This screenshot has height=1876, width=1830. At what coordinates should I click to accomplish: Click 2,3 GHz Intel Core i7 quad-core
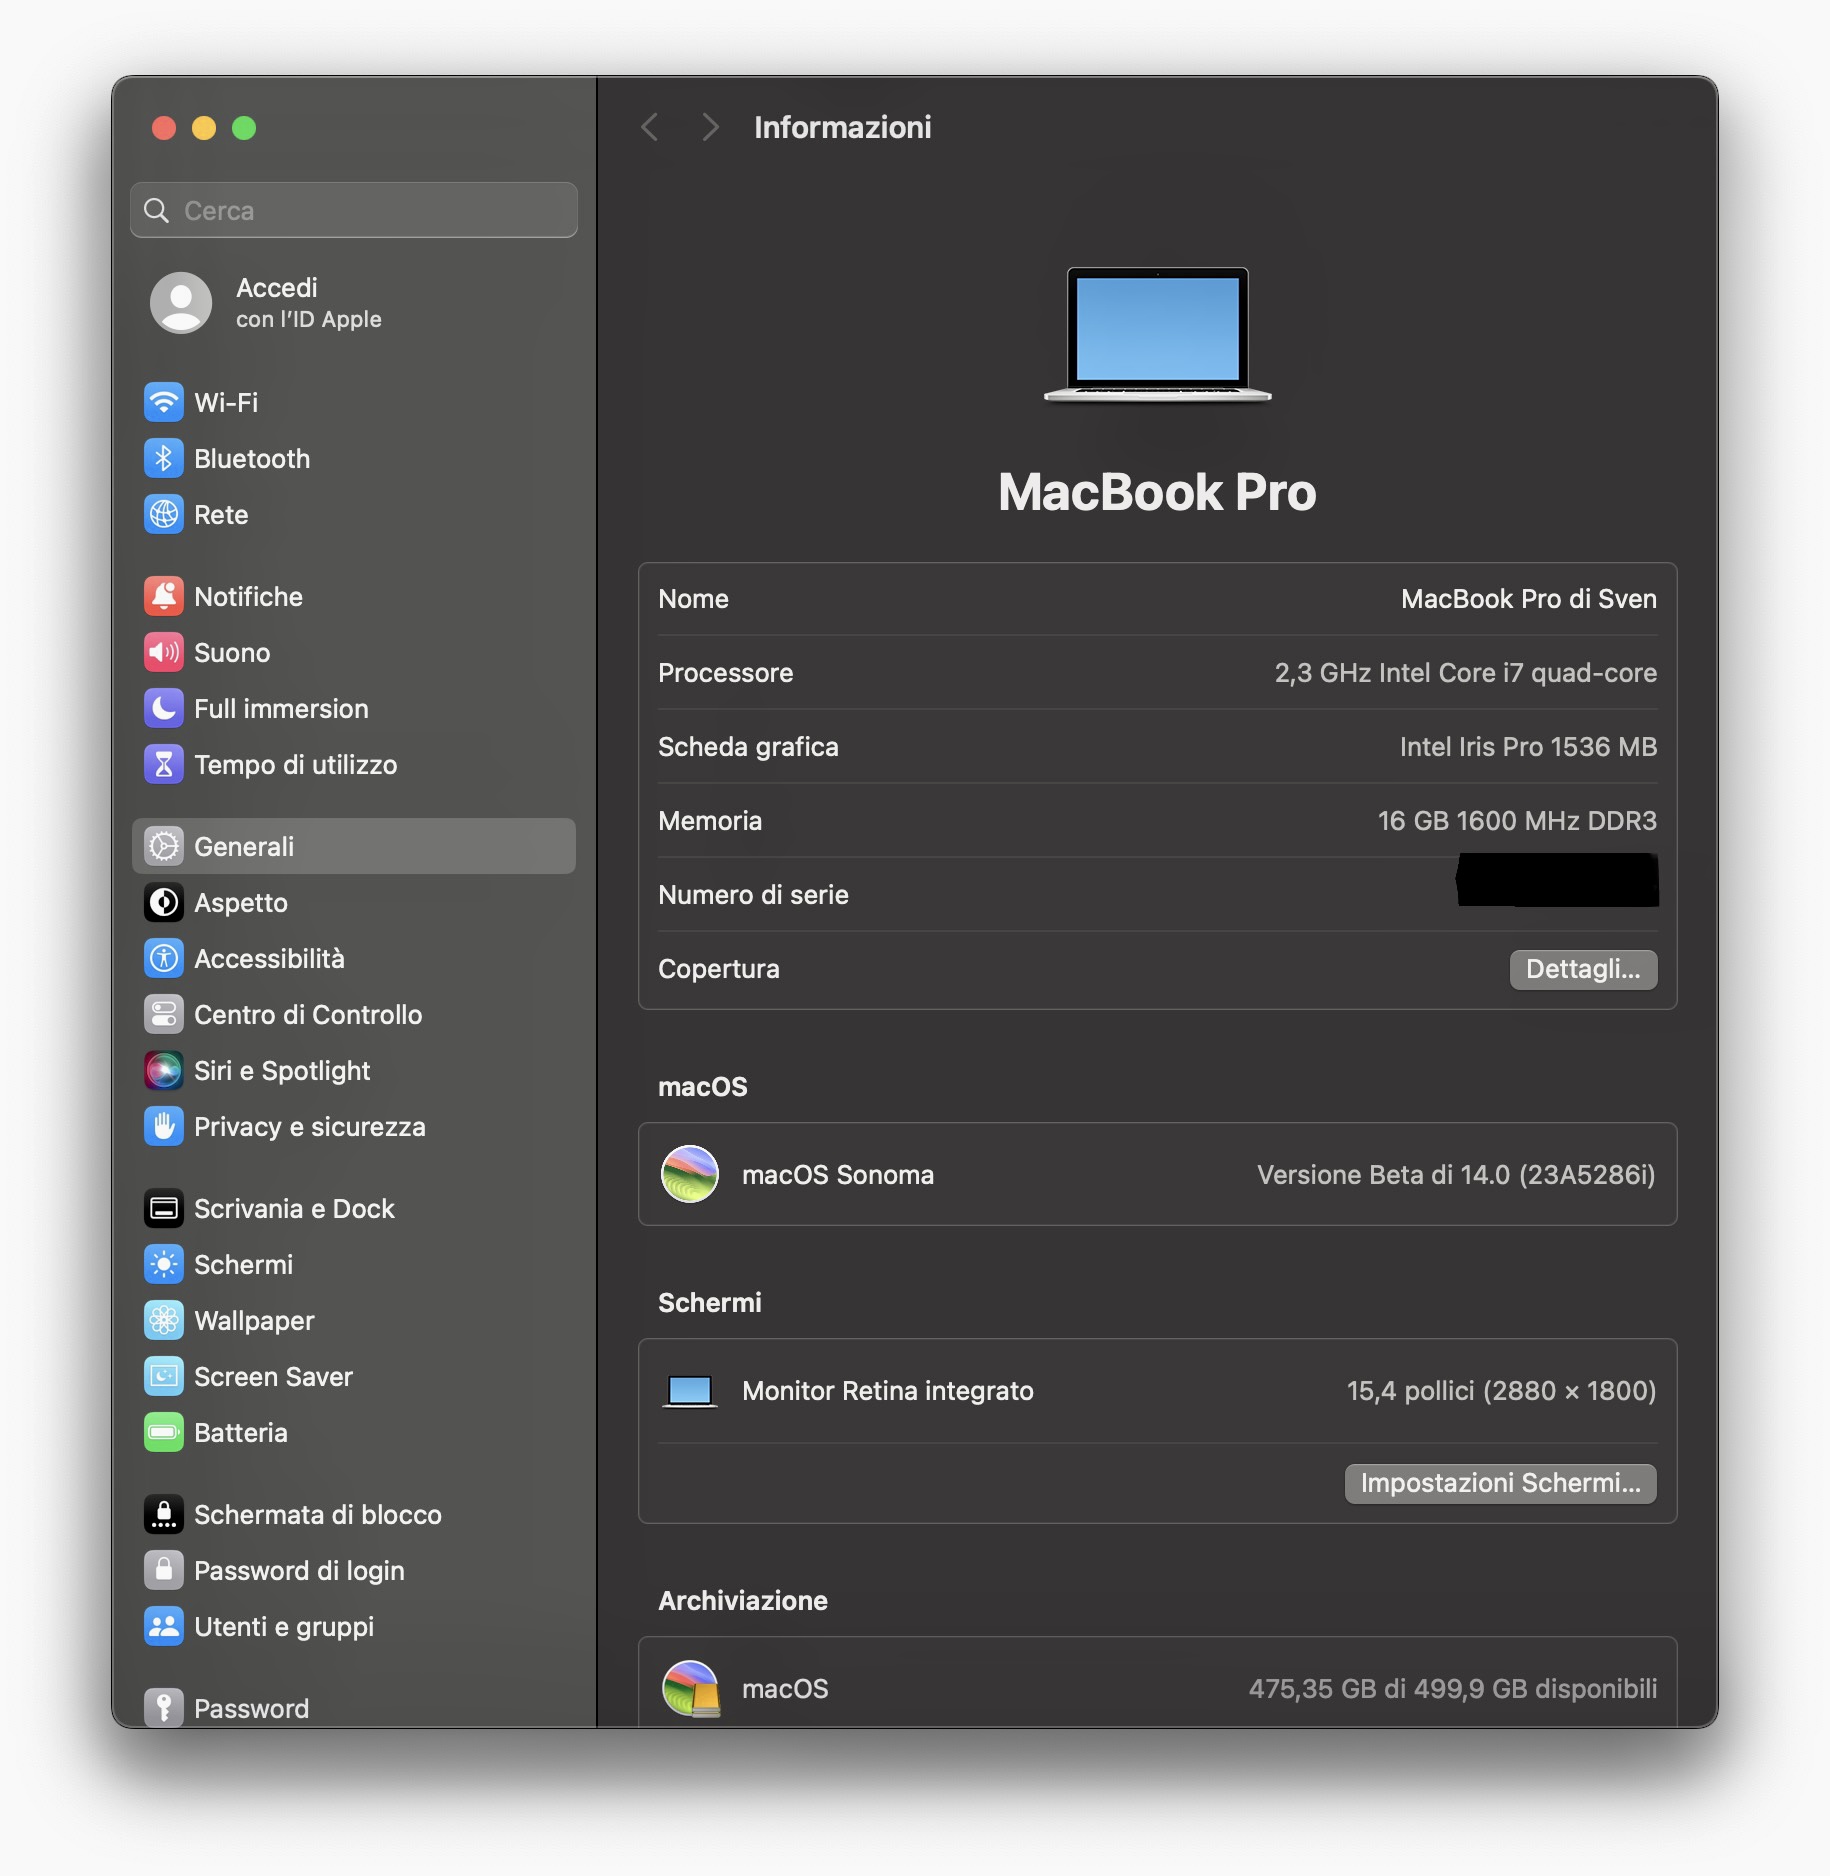[x=1465, y=673]
